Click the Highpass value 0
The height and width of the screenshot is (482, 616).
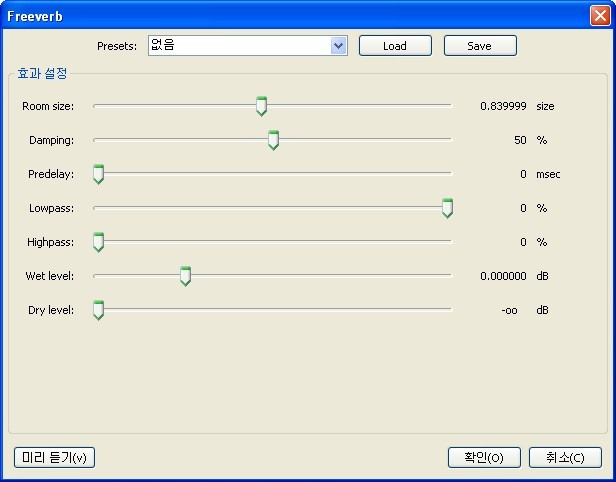[523, 242]
